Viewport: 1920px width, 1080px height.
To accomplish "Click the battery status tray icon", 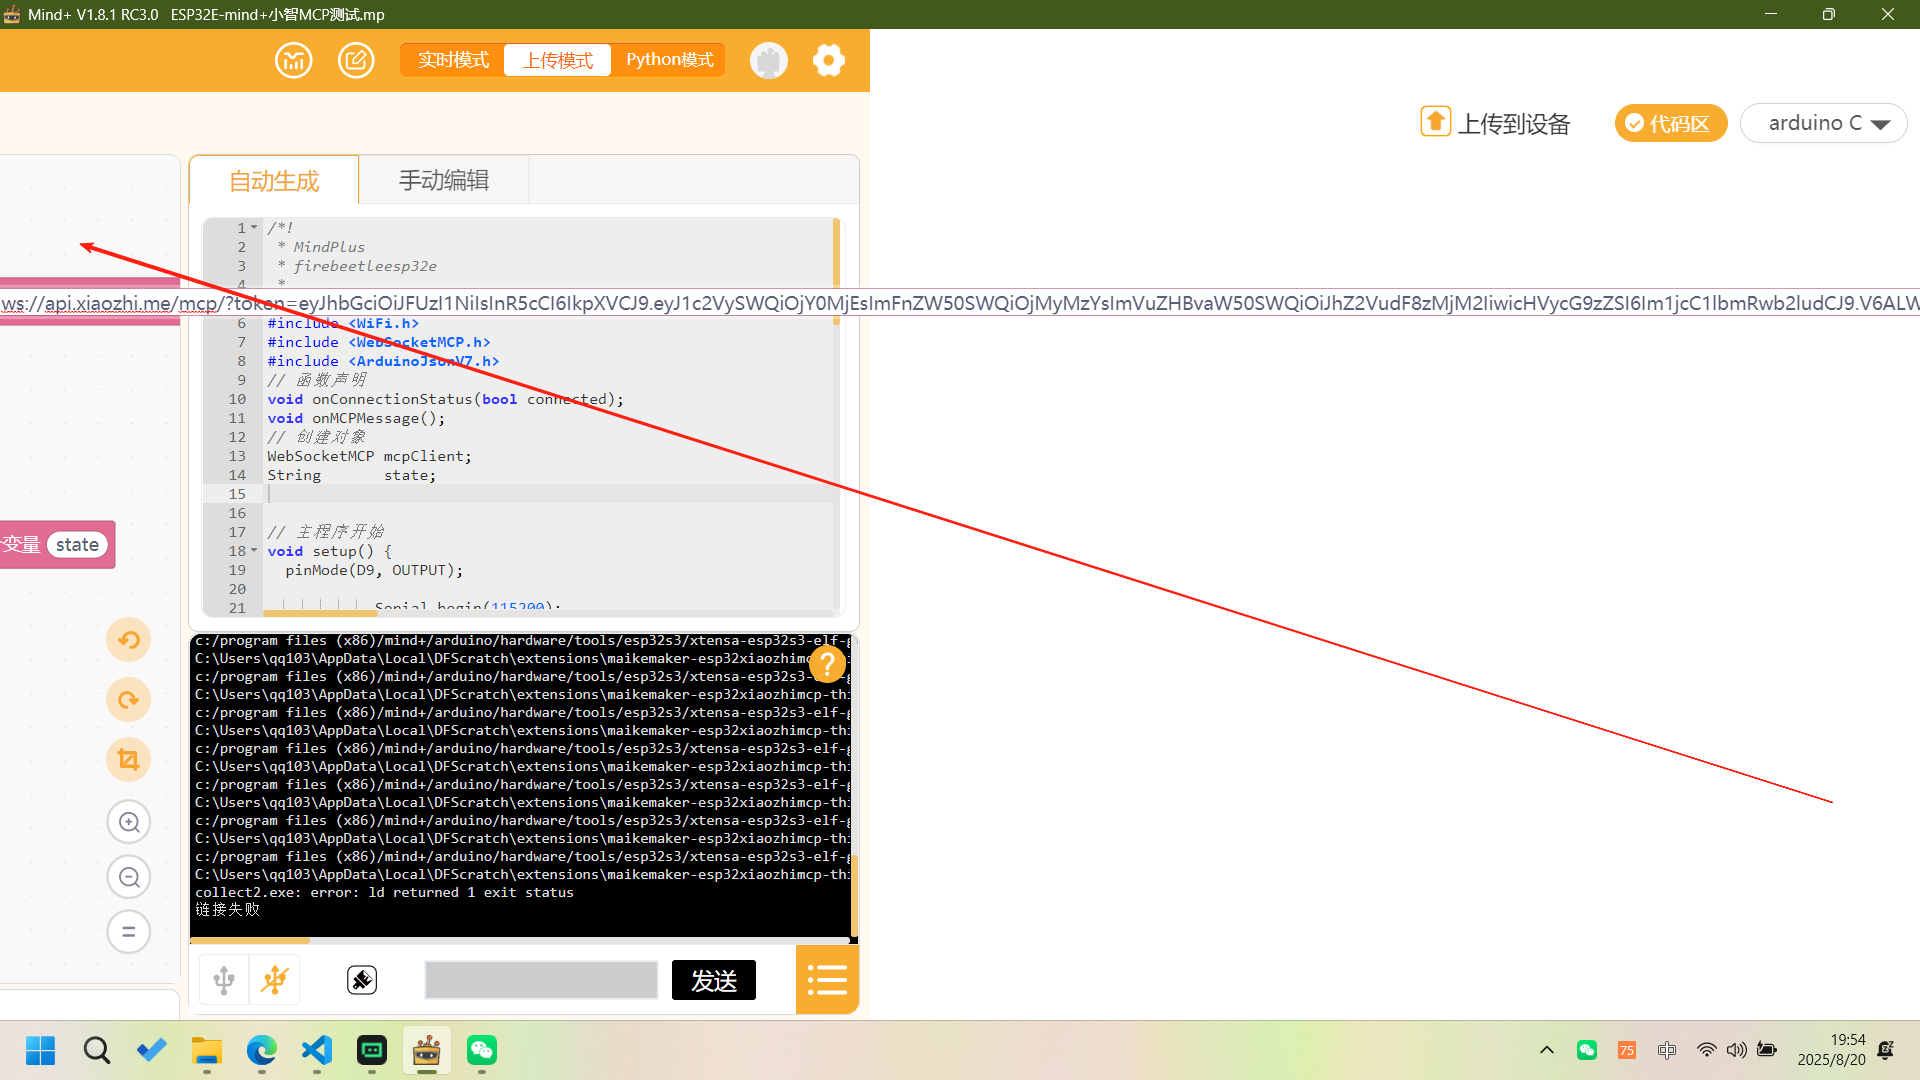I will (1767, 1050).
